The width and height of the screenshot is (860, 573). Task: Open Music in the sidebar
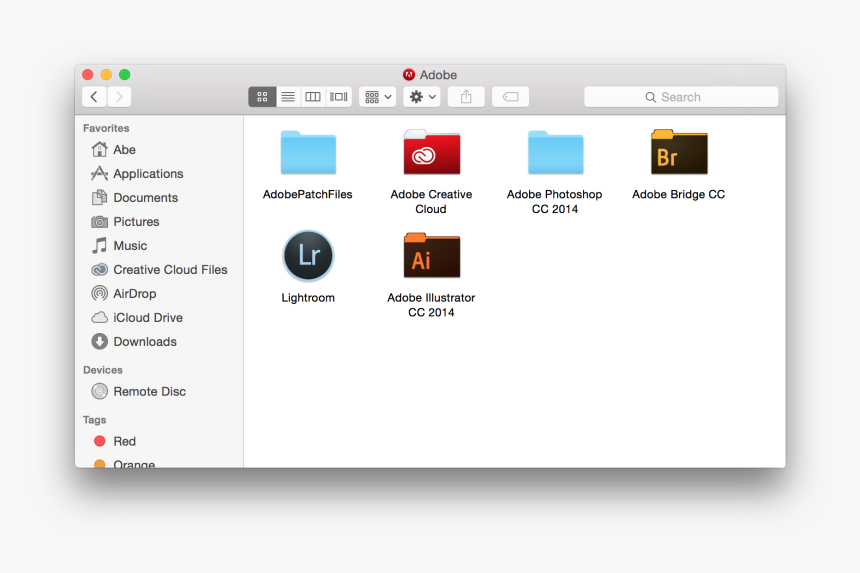(159, 246)
